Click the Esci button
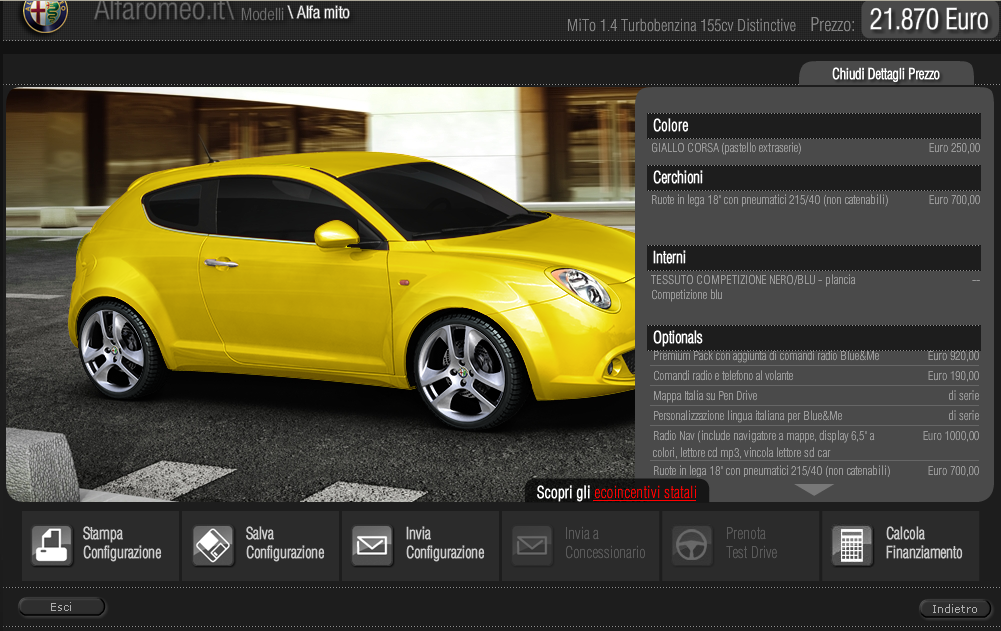 pyautogui.click(x=61, y=607)
